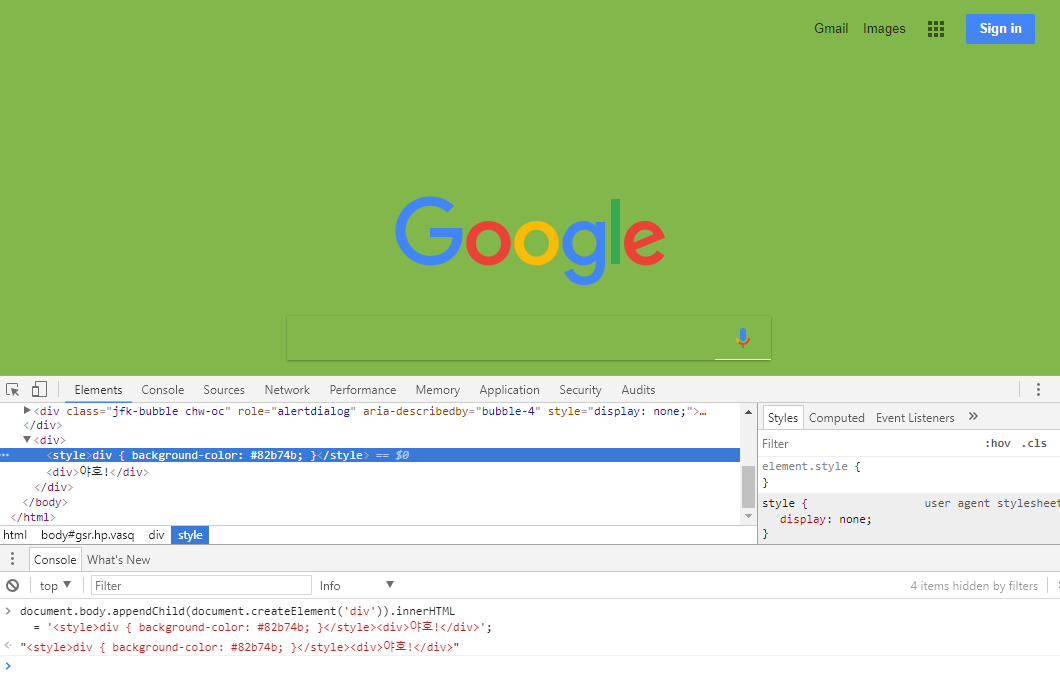Open the What's New drawer tab
This screenshot has height=681, width=1060.
(x=118, y=559)
